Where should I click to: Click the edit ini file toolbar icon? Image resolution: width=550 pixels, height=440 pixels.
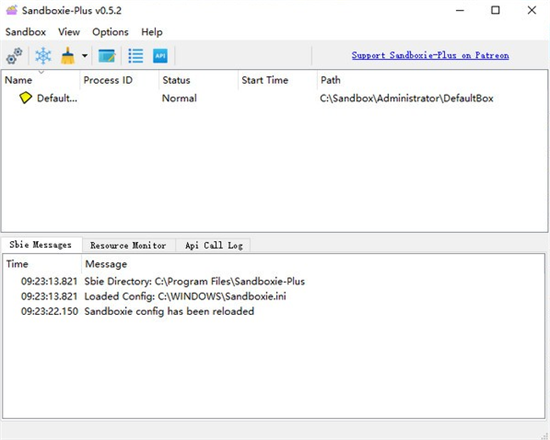click(x=107, y=56)
